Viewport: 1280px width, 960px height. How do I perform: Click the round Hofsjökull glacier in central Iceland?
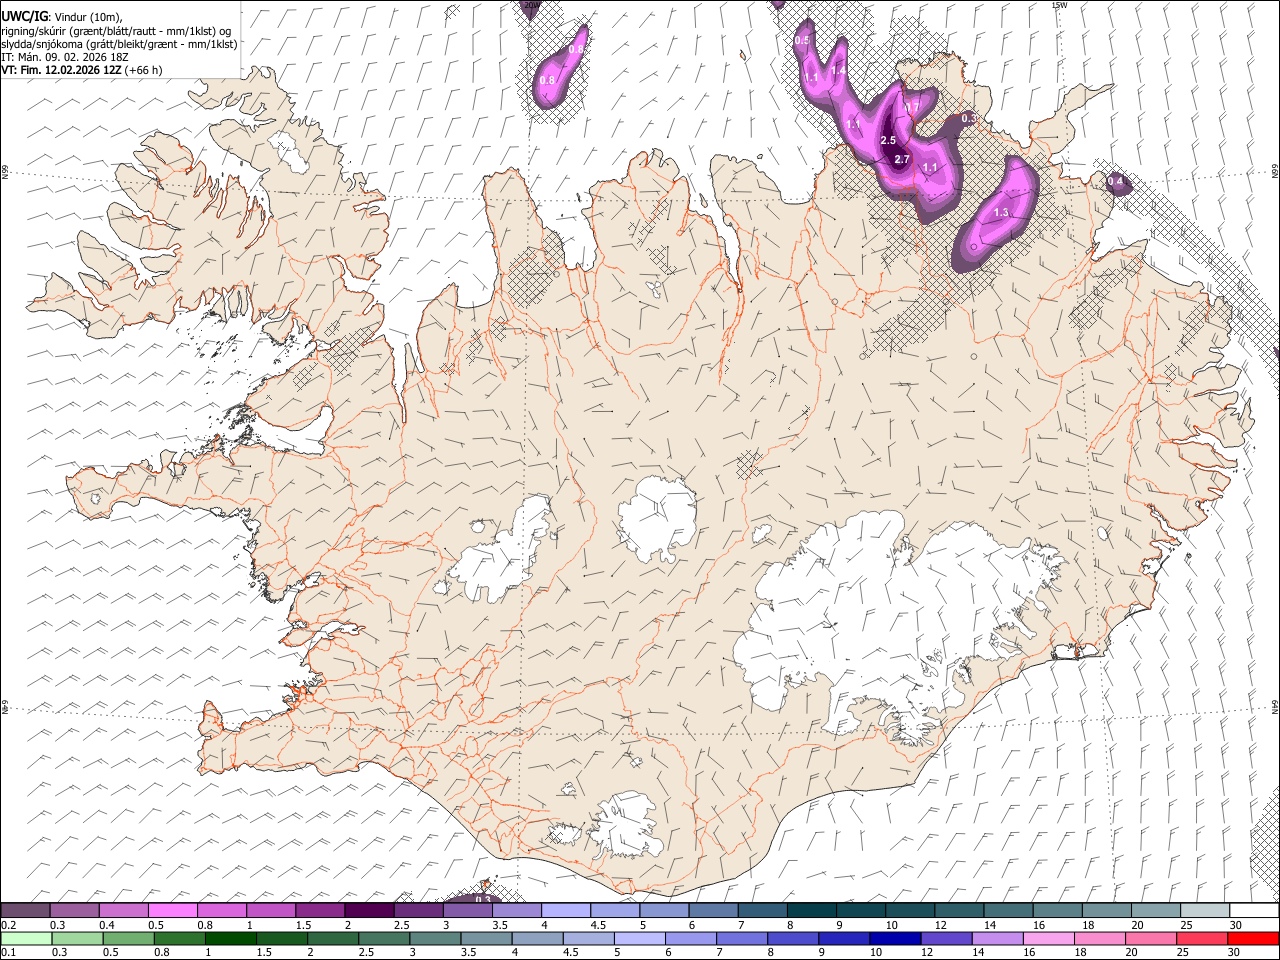tap(657, 518)
